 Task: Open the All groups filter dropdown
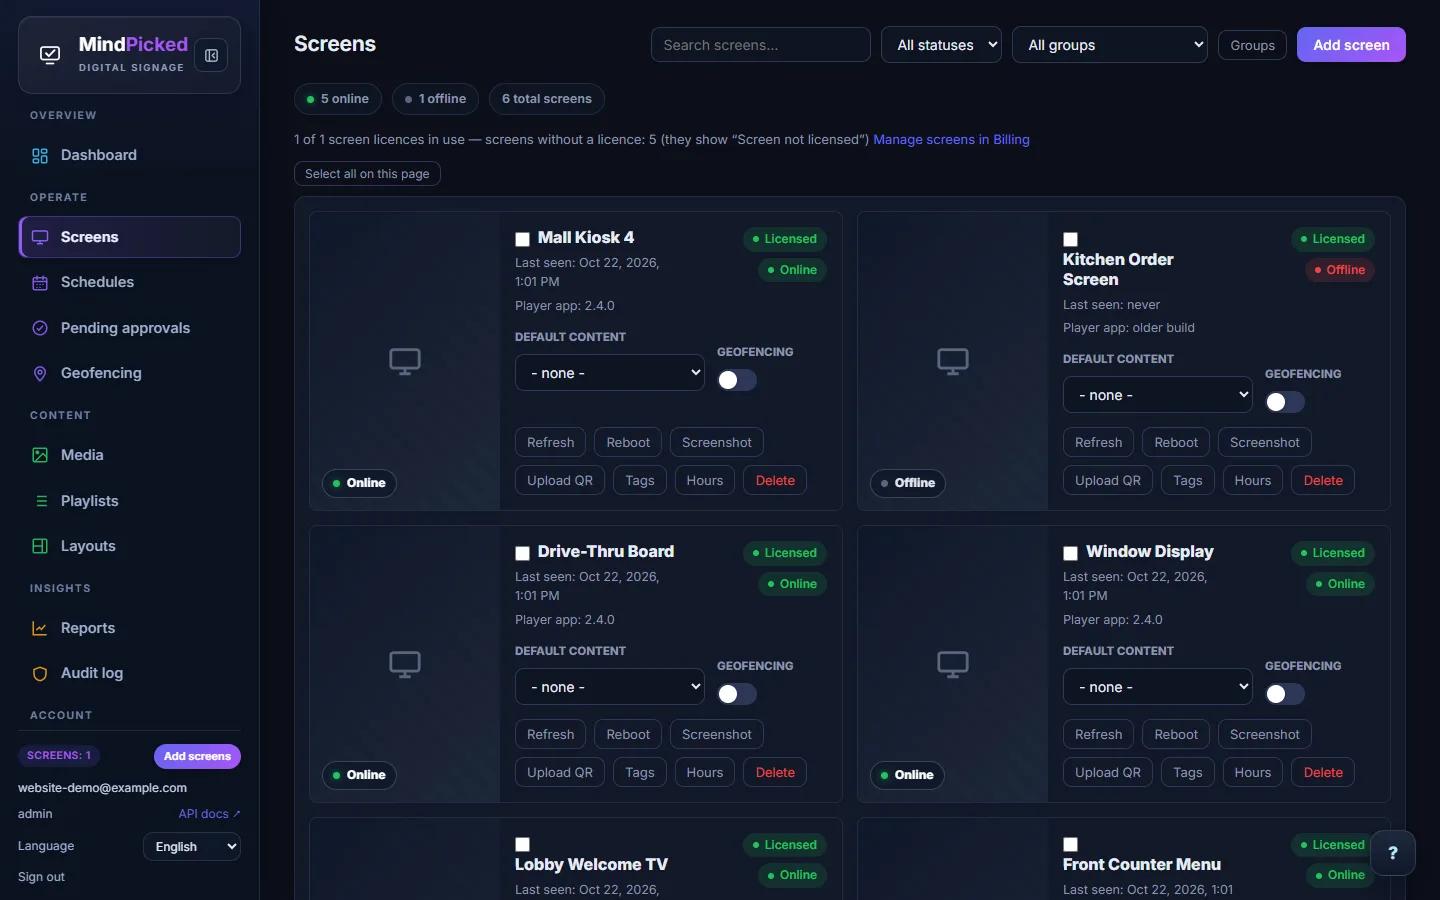coord(1110,45)
